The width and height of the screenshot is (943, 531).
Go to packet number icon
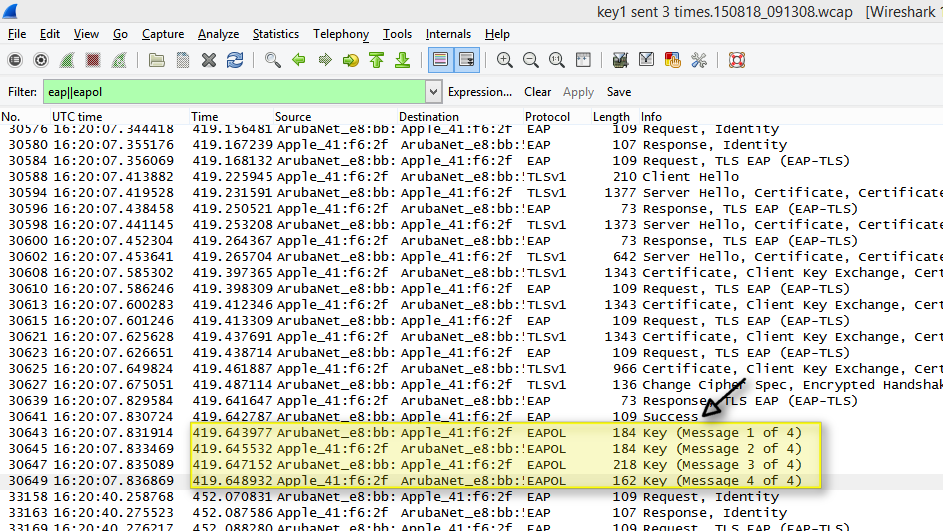(x=351, y=60)
